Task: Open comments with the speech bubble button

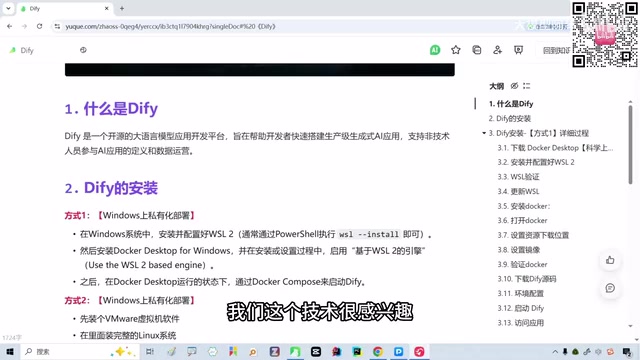Action: coord(610,288)
